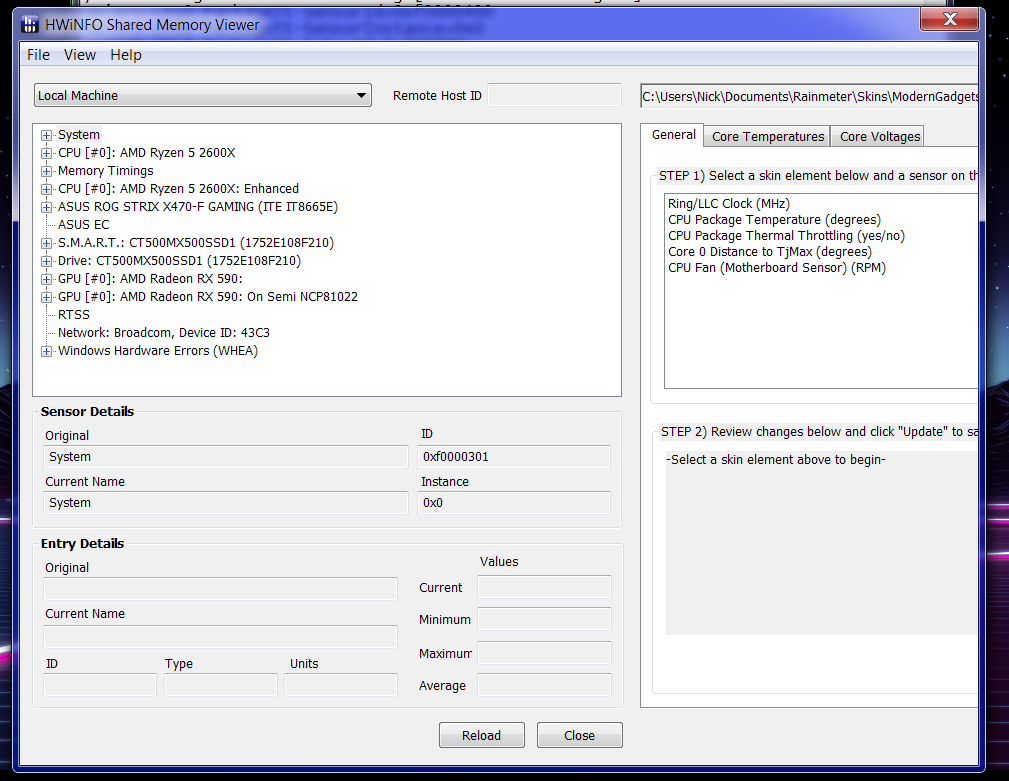Screen dimensions: 1009x781
Task: Click the Instance field showing 0x0
Action: (x=514, y=503)
